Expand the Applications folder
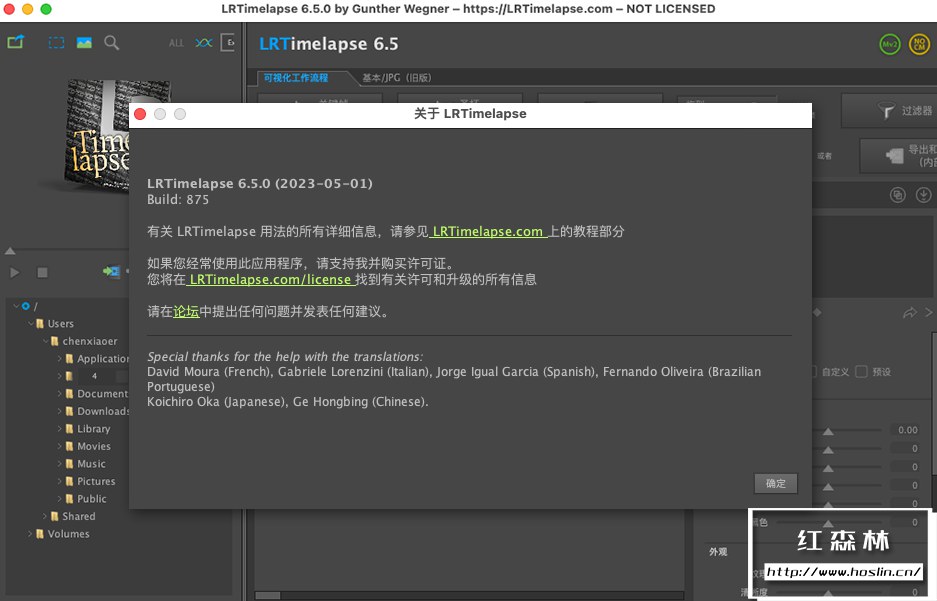 [x=60, y=358]
